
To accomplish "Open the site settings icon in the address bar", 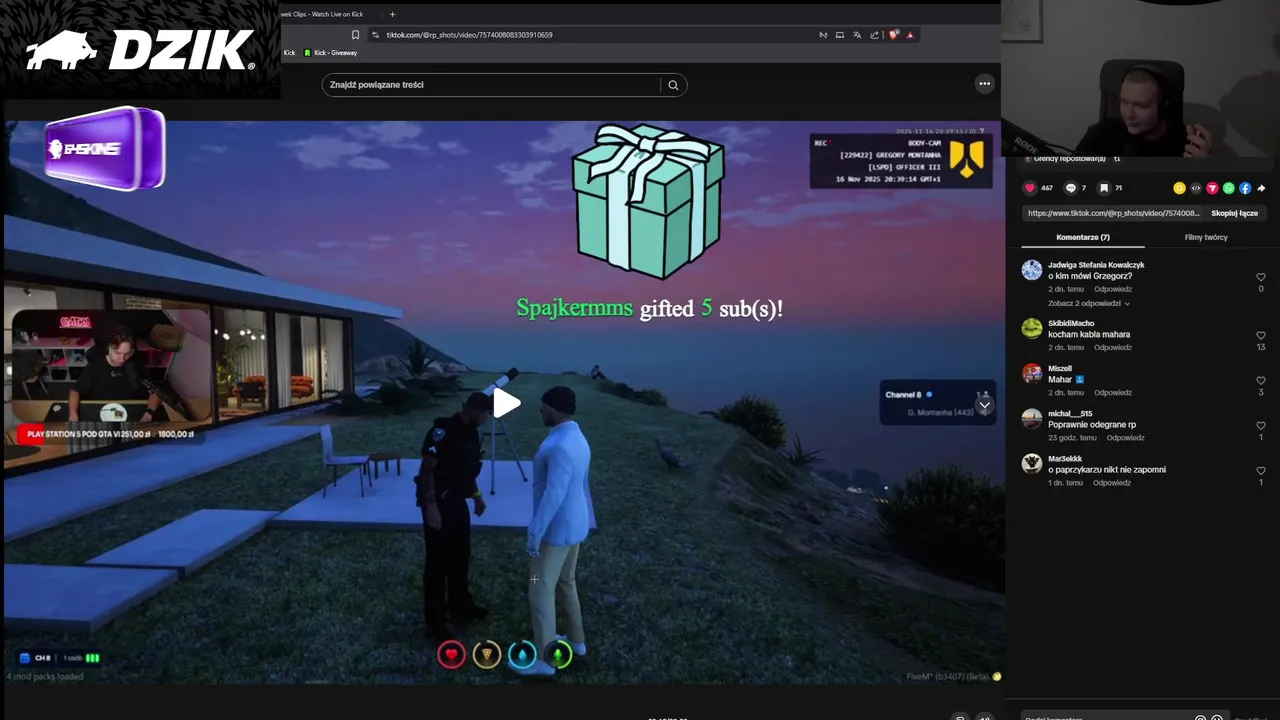I will 375,35.
